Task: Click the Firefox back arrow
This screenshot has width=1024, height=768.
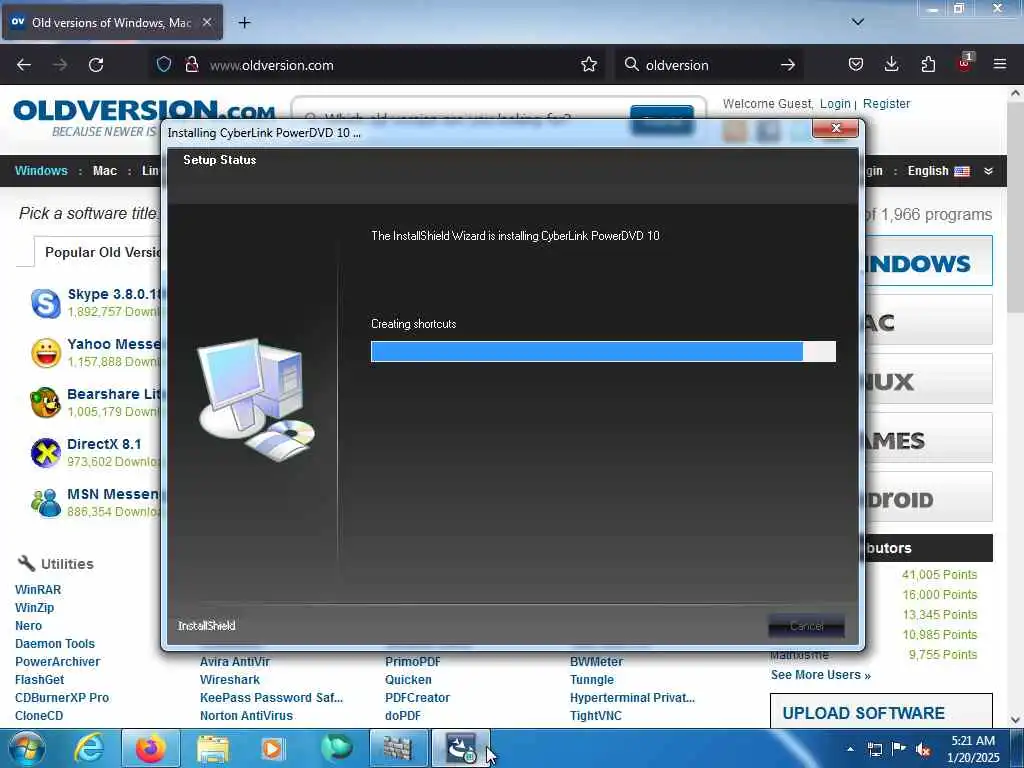Action: (x=24, y=65)
